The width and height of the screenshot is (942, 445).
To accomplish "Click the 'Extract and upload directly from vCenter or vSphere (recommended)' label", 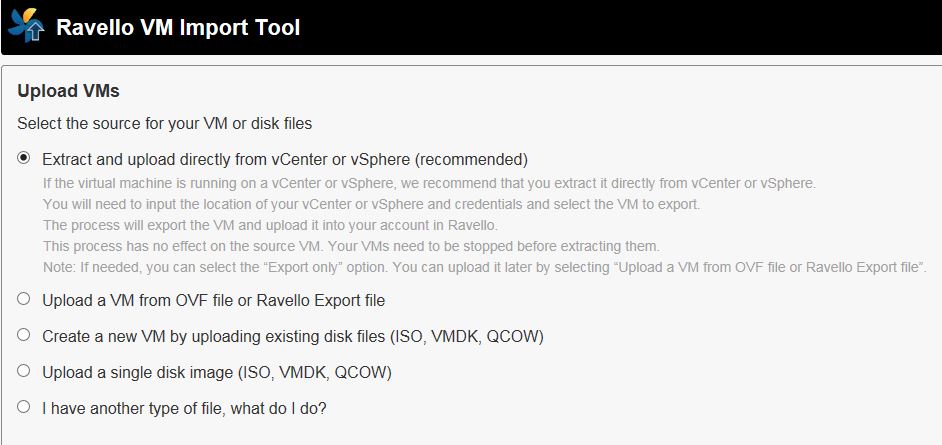I will [x=285, y=160].
